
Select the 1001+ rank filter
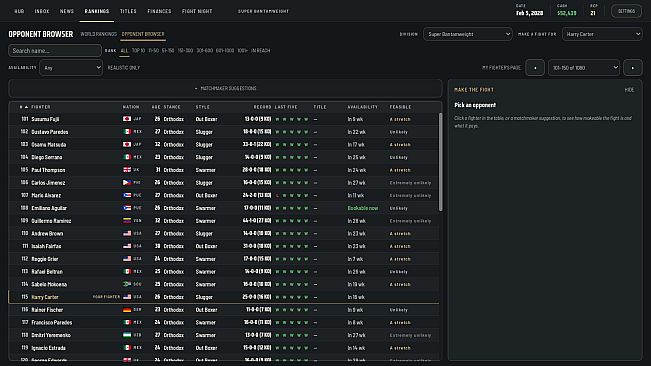pos(242,51)
